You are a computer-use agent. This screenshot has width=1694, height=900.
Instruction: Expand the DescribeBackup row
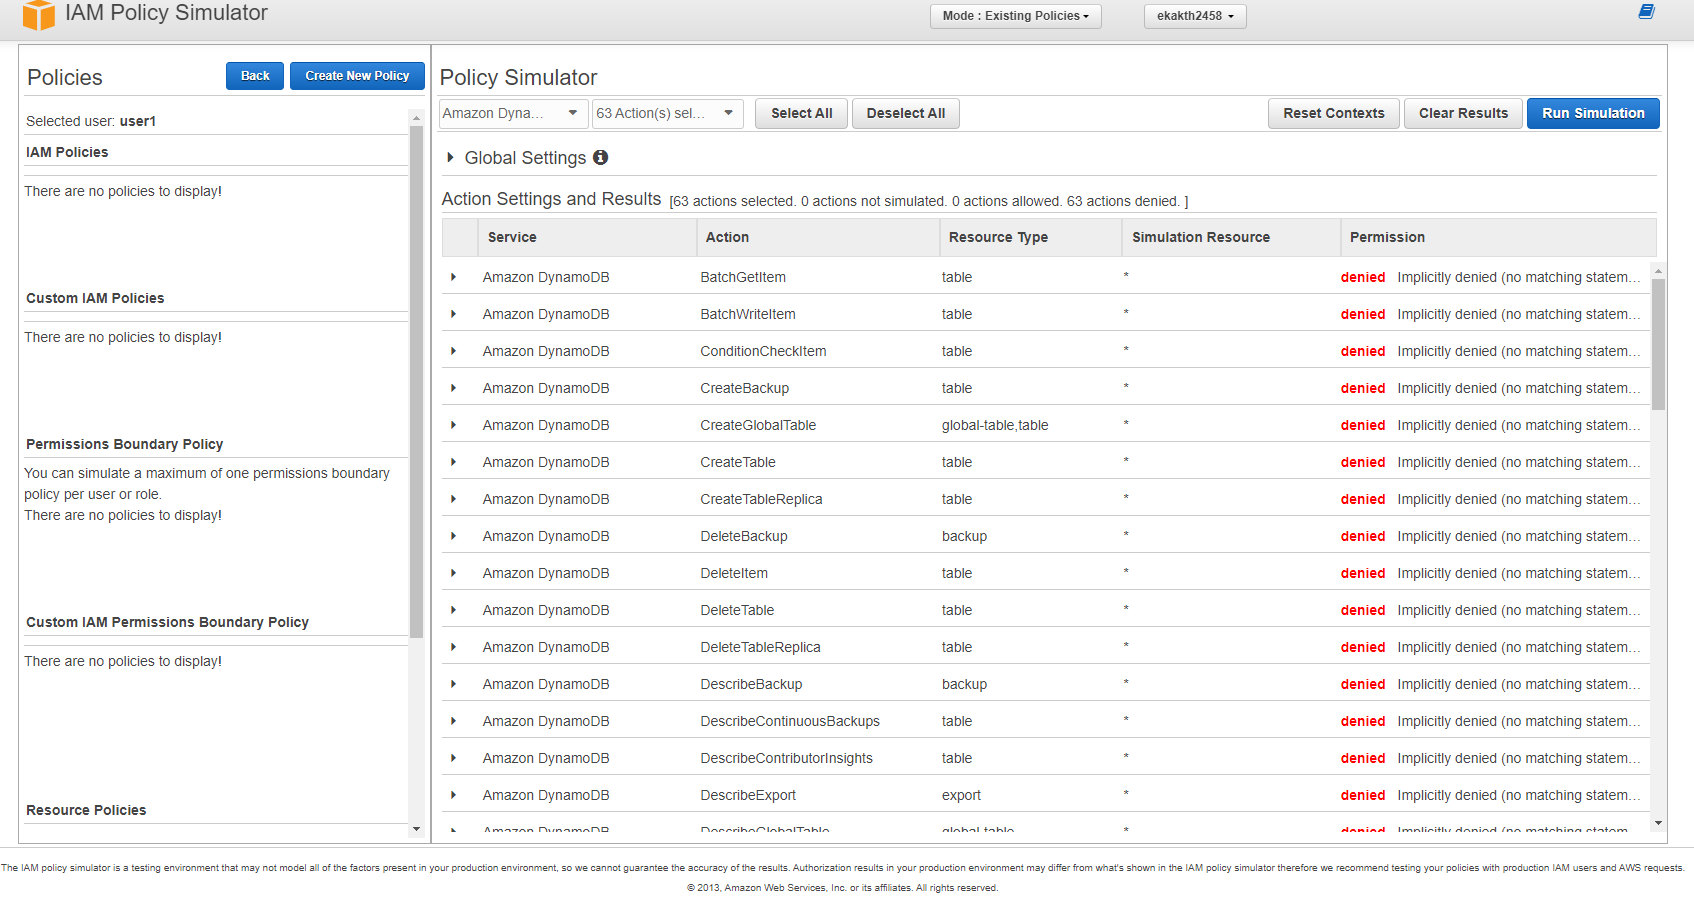(453, 684)
